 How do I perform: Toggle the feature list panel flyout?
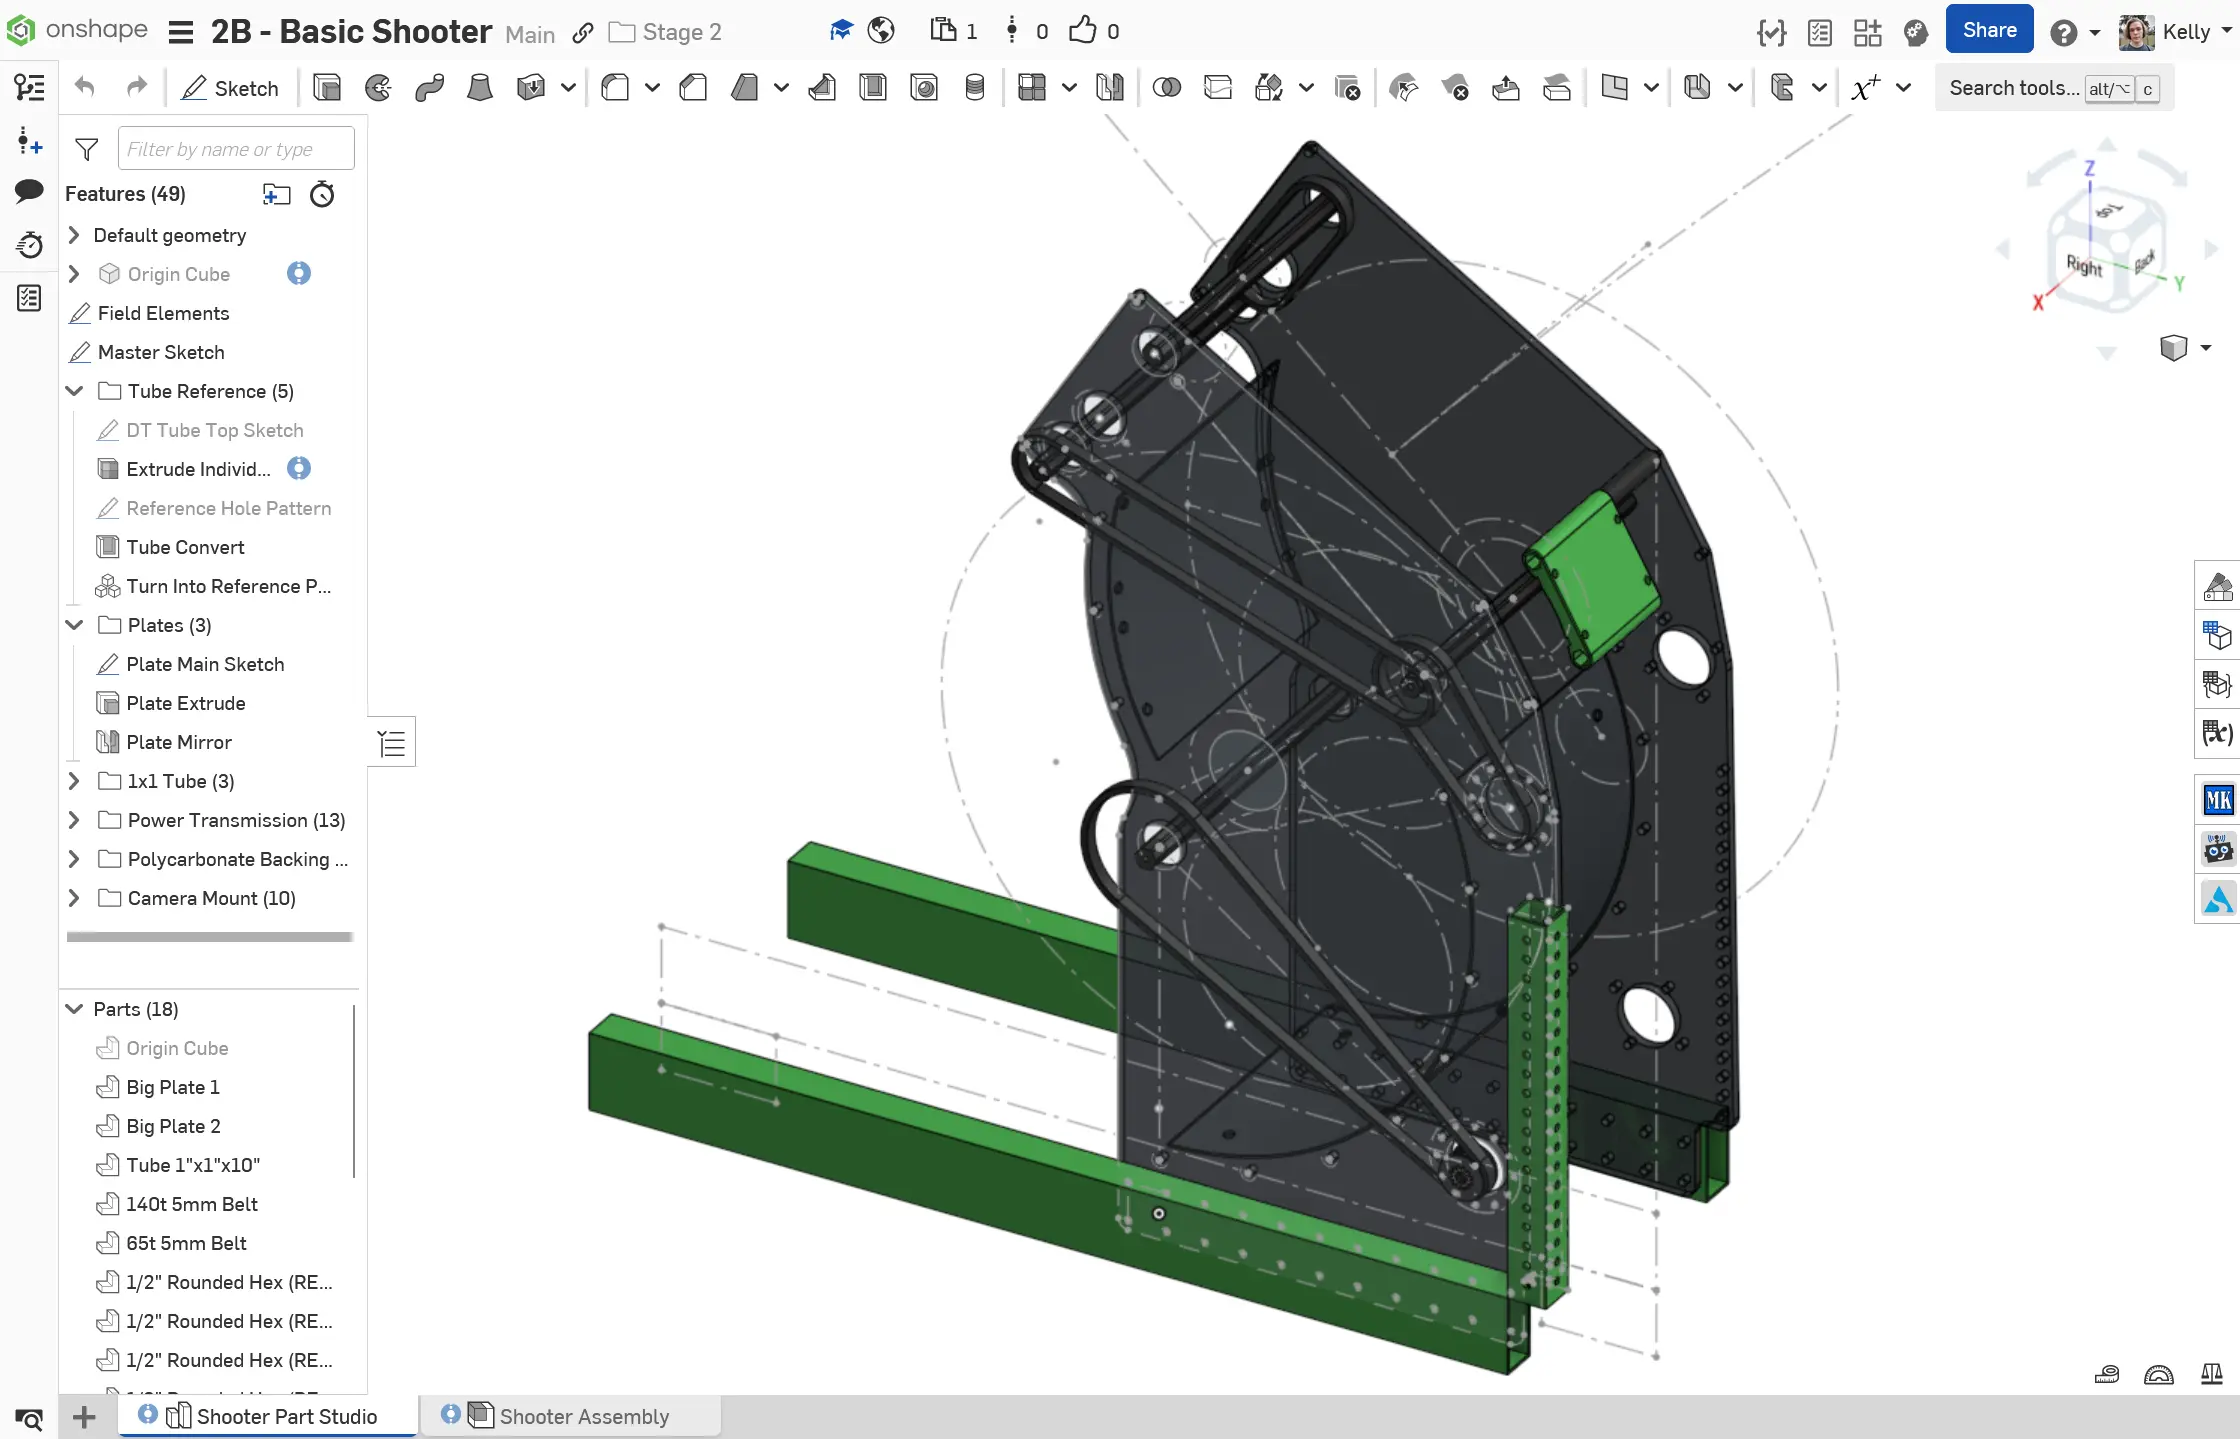392,742
